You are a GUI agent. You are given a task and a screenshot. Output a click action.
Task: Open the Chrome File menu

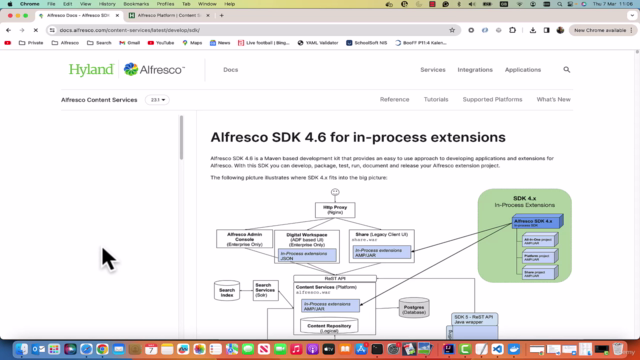pyautogui.click(x=51, y=4)
